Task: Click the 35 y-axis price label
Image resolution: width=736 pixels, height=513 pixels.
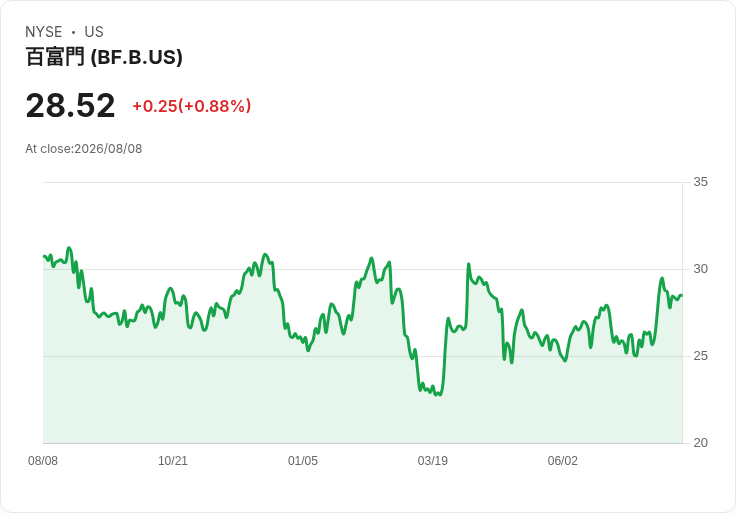Action: point(700,182)
